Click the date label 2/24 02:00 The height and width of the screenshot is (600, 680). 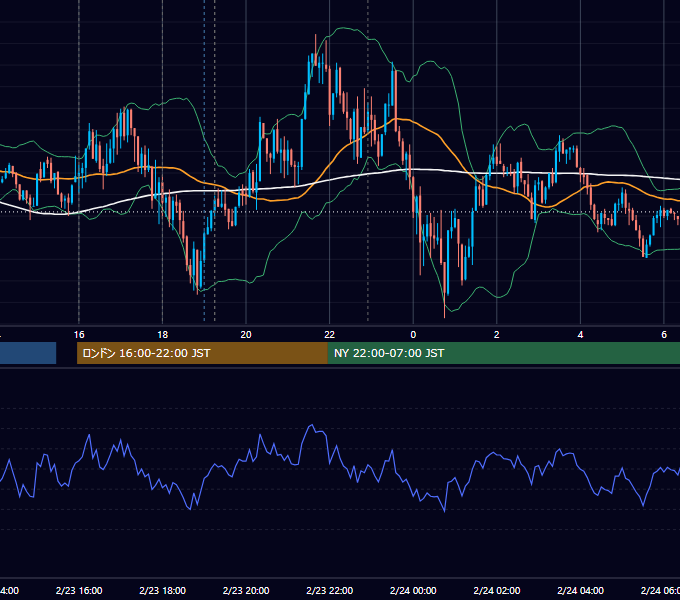coord(497,590)
